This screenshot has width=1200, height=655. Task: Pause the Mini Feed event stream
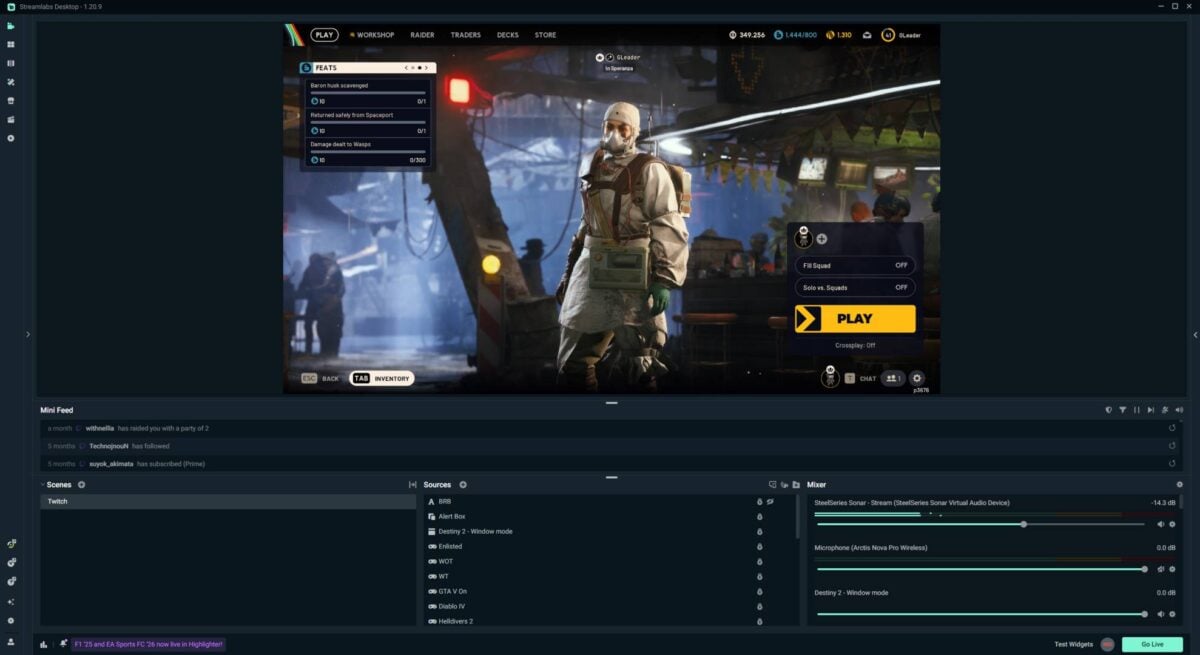pos(1137,410)
